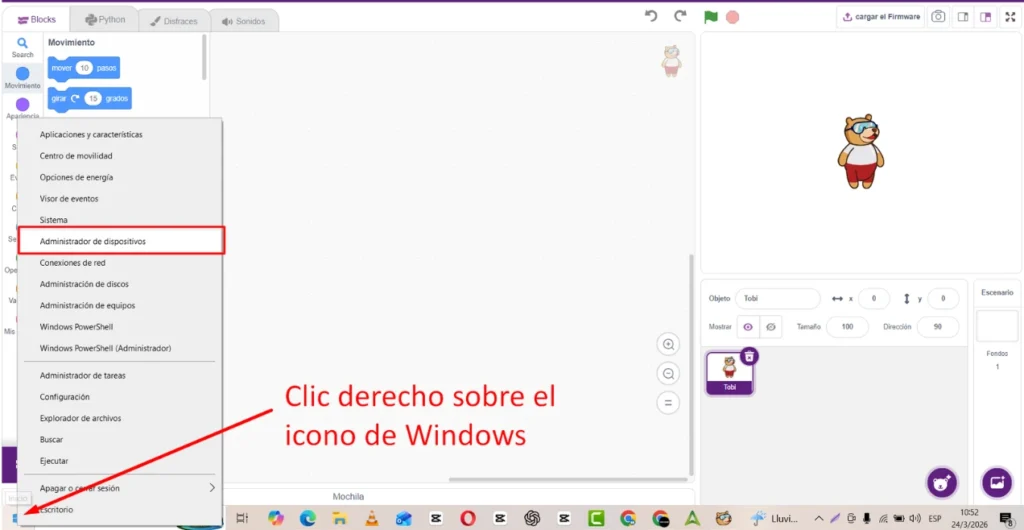Take a stage snapshot with camera icon
Viewport: 1024px width, 530px height.
(938, 17)
